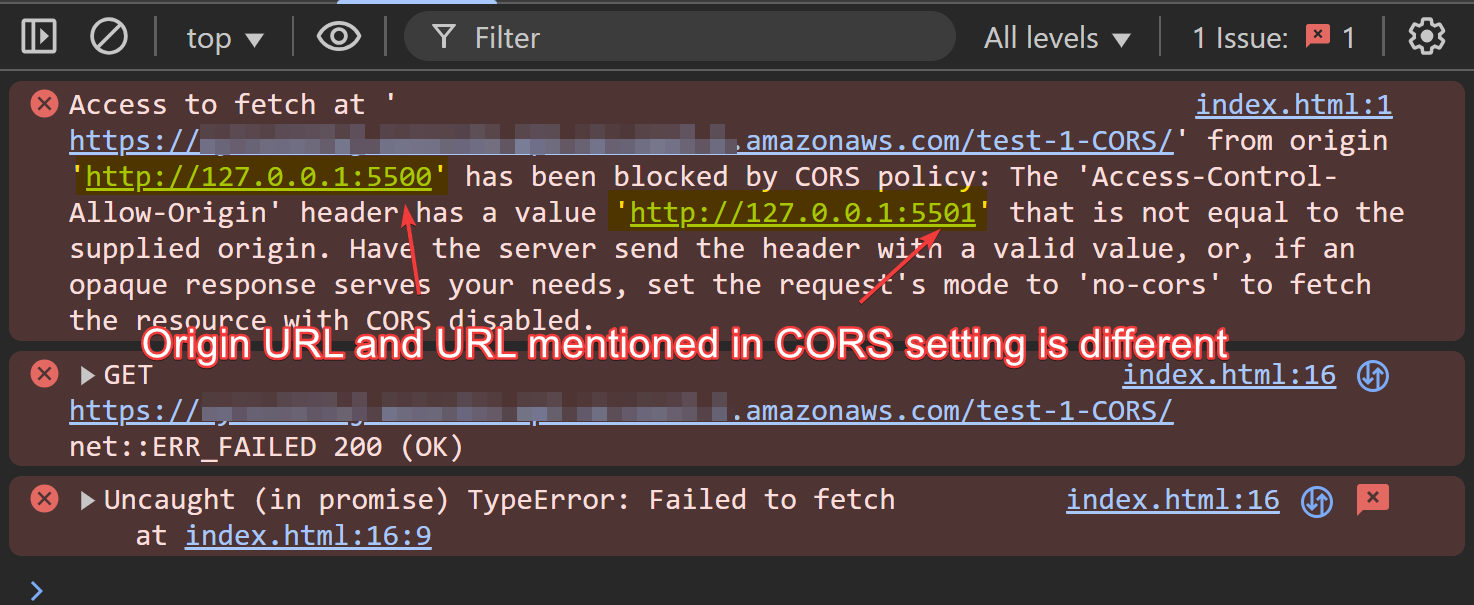Expand the GET error entry
The height and width of the screenshot is (605, 1474).
coord(87,376)
